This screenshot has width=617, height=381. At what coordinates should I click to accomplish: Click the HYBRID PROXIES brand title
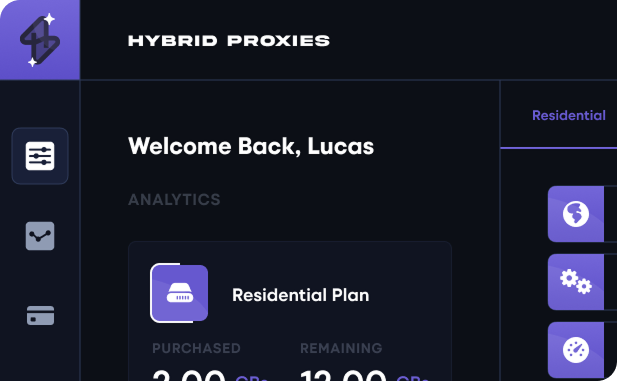(229, 41)
